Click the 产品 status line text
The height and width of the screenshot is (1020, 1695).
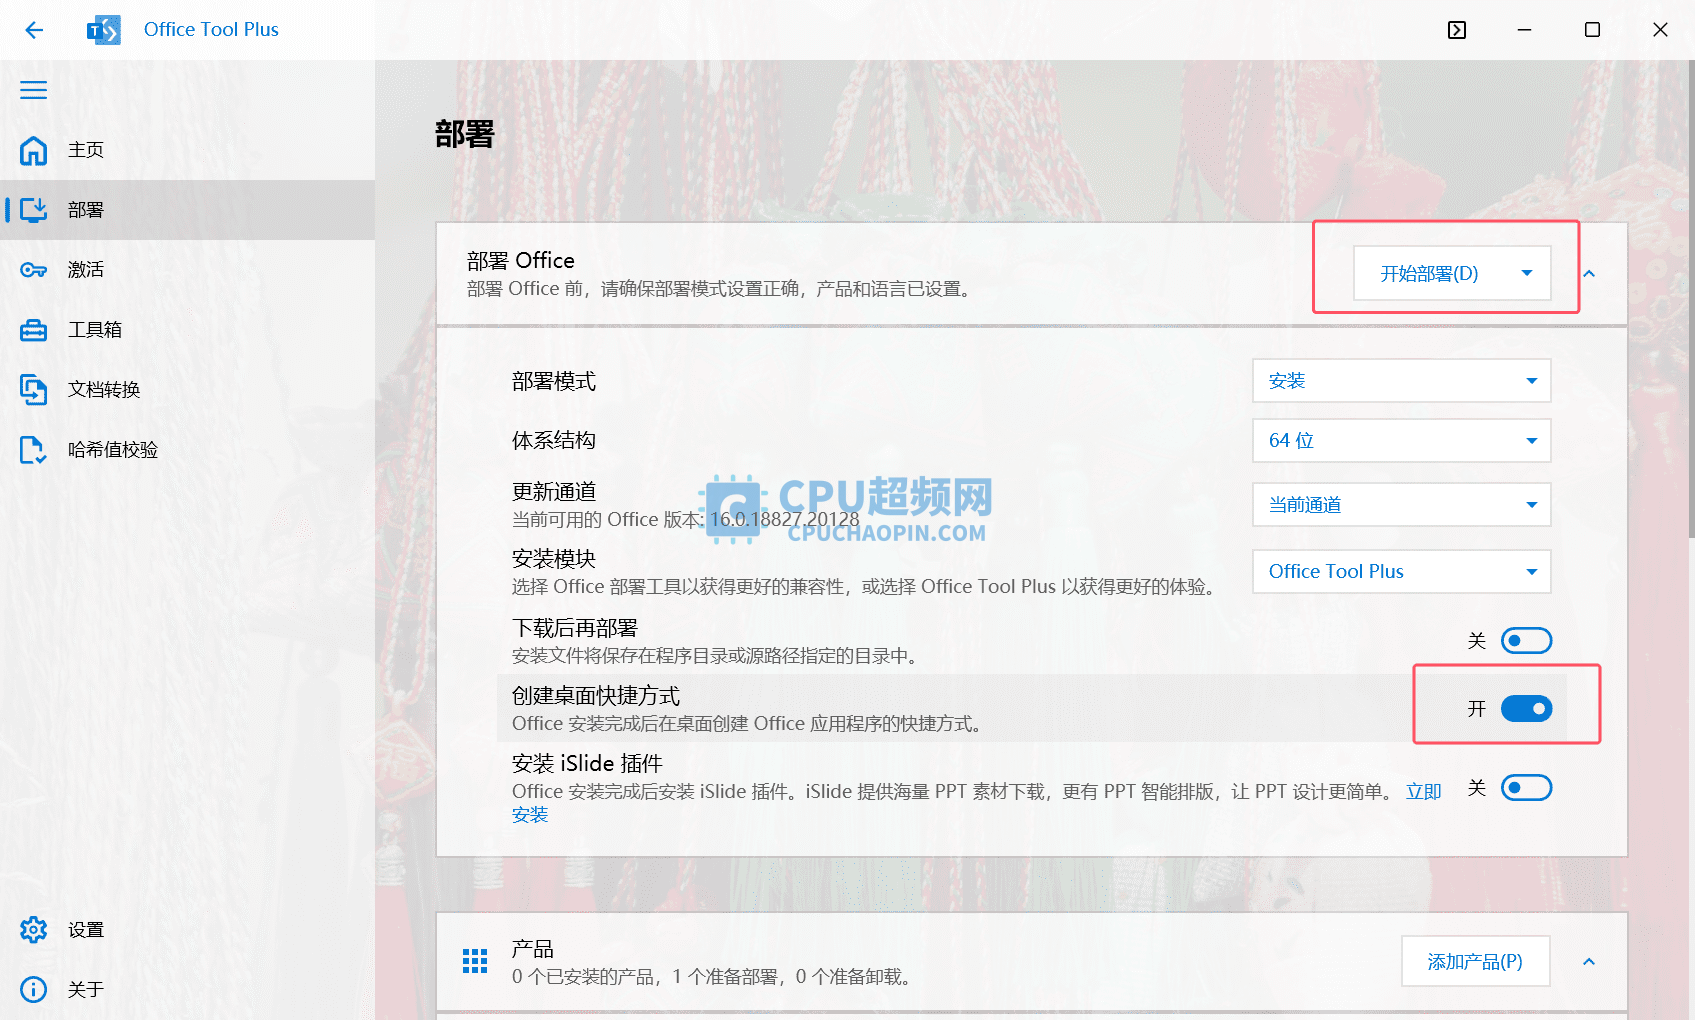pos(713,977)
